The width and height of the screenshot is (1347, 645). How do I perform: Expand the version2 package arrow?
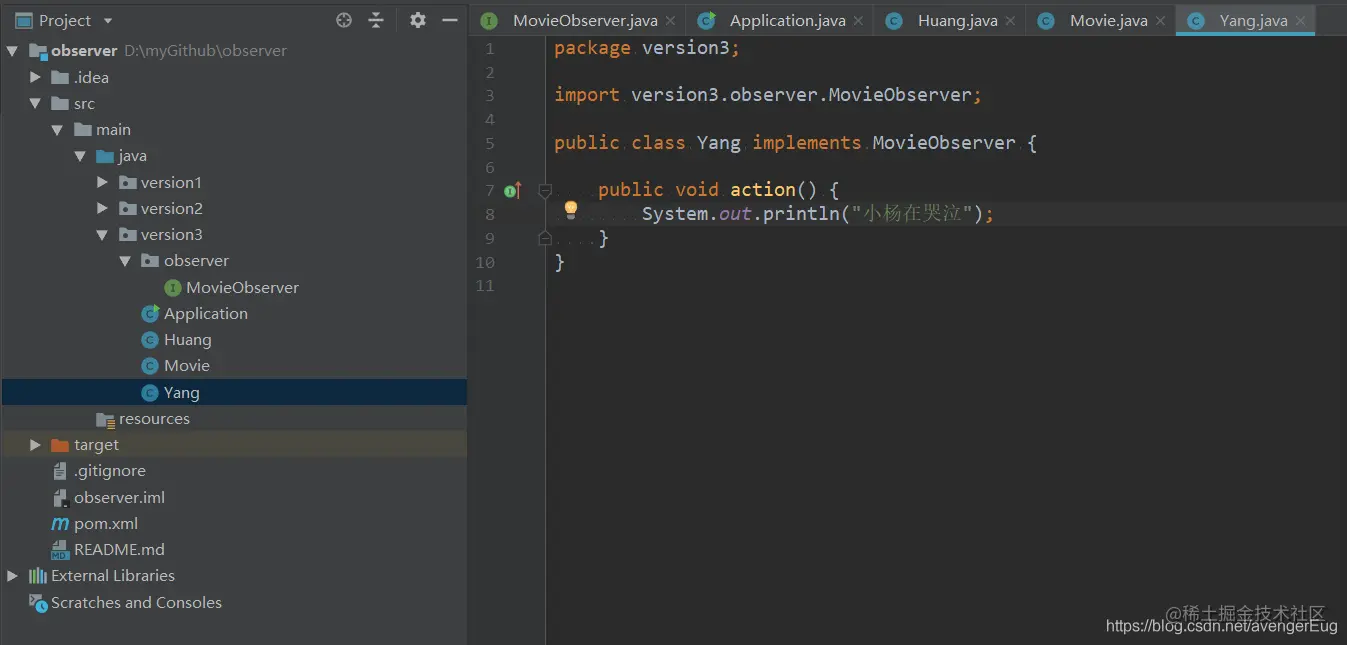[x=103, y=208]
